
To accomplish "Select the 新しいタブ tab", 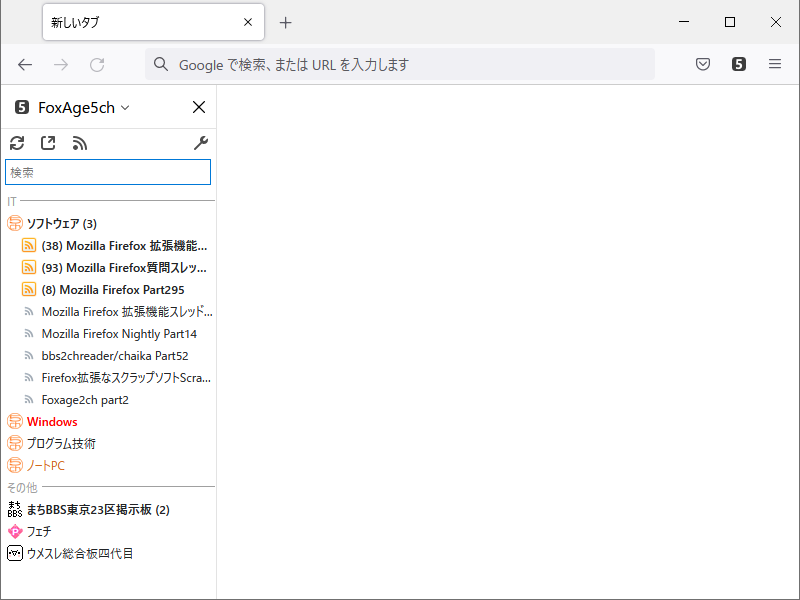I will click(x=153, y=22).
